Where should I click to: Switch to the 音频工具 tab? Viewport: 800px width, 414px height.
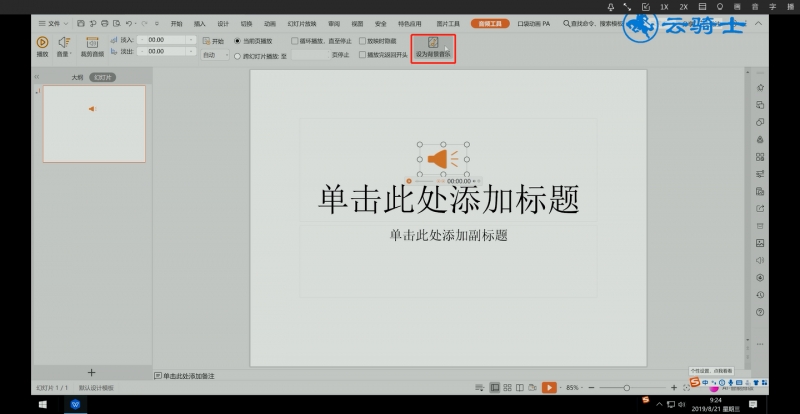[x=490, y=23]
